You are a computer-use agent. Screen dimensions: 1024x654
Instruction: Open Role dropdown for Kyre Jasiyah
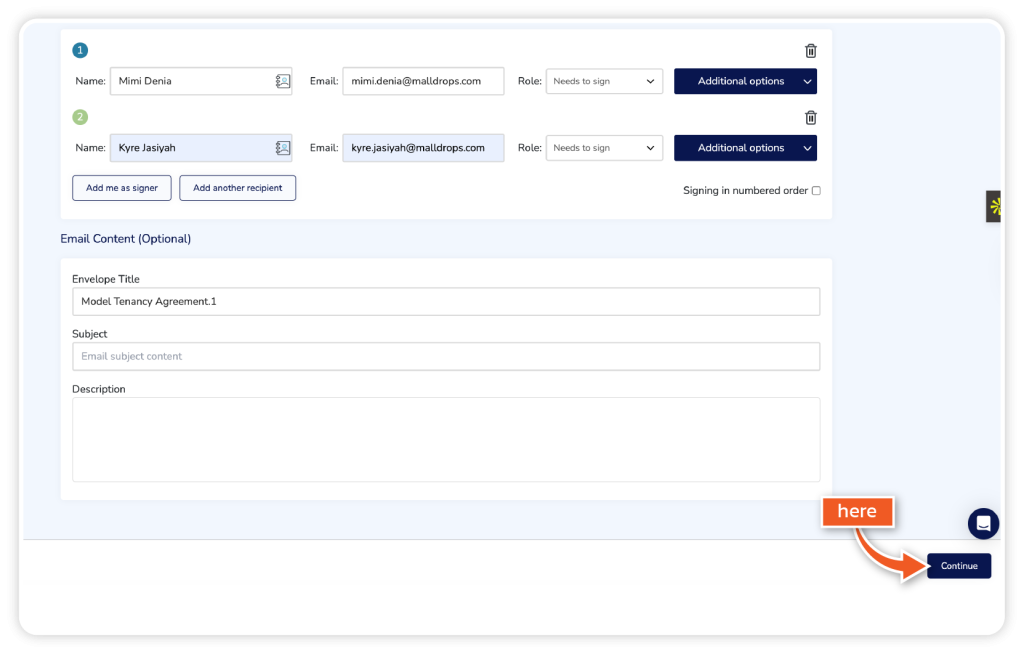tap(604, 148)
